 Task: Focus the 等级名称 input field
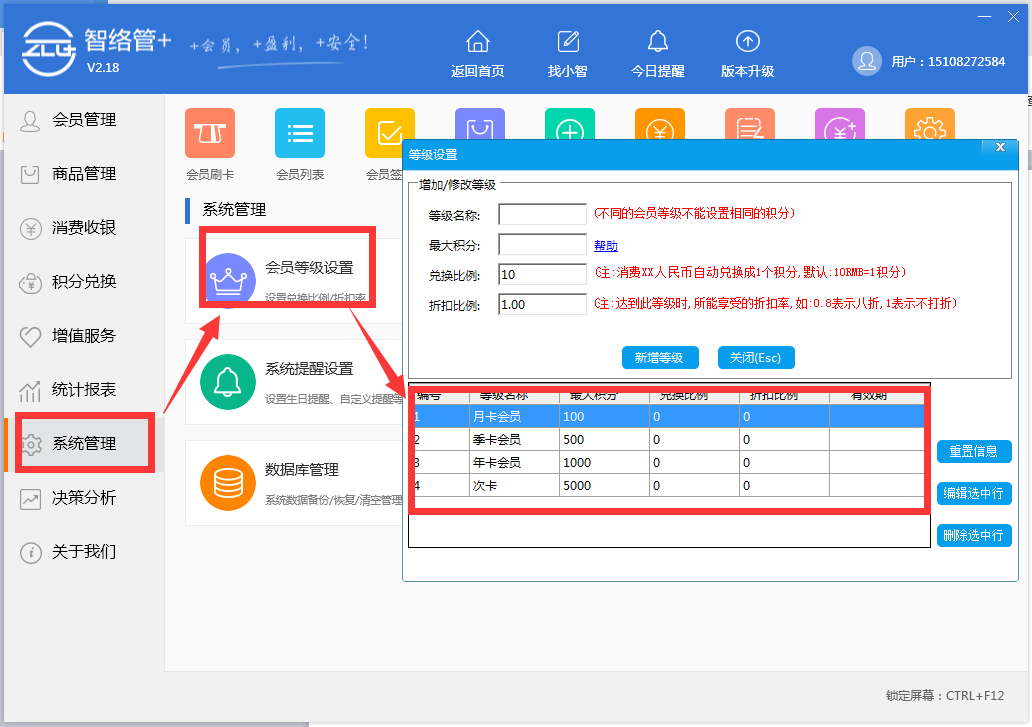(x=542, y=214)
